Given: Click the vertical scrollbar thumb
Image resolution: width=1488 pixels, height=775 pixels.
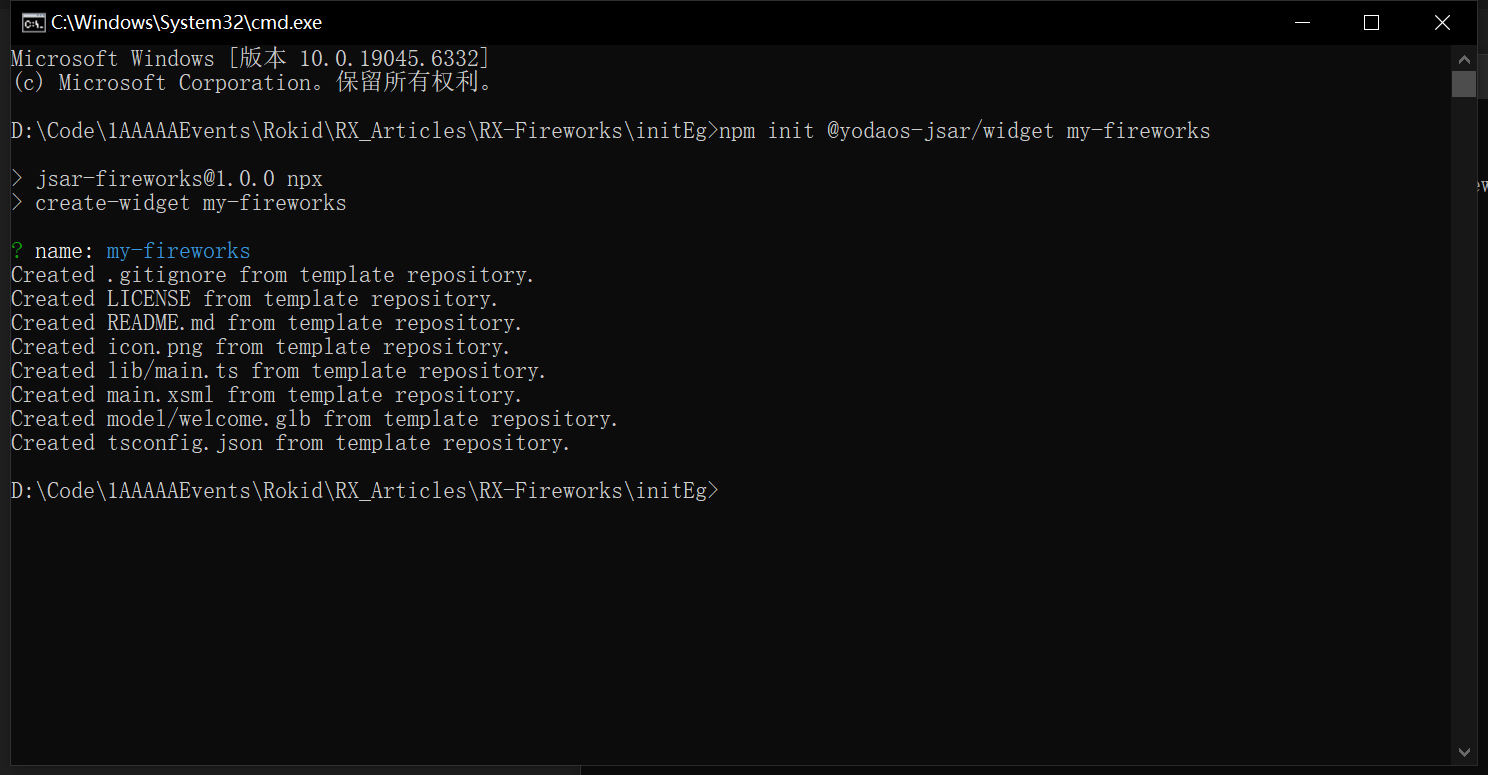Looking at the screenshot, I should [1464, 84].
